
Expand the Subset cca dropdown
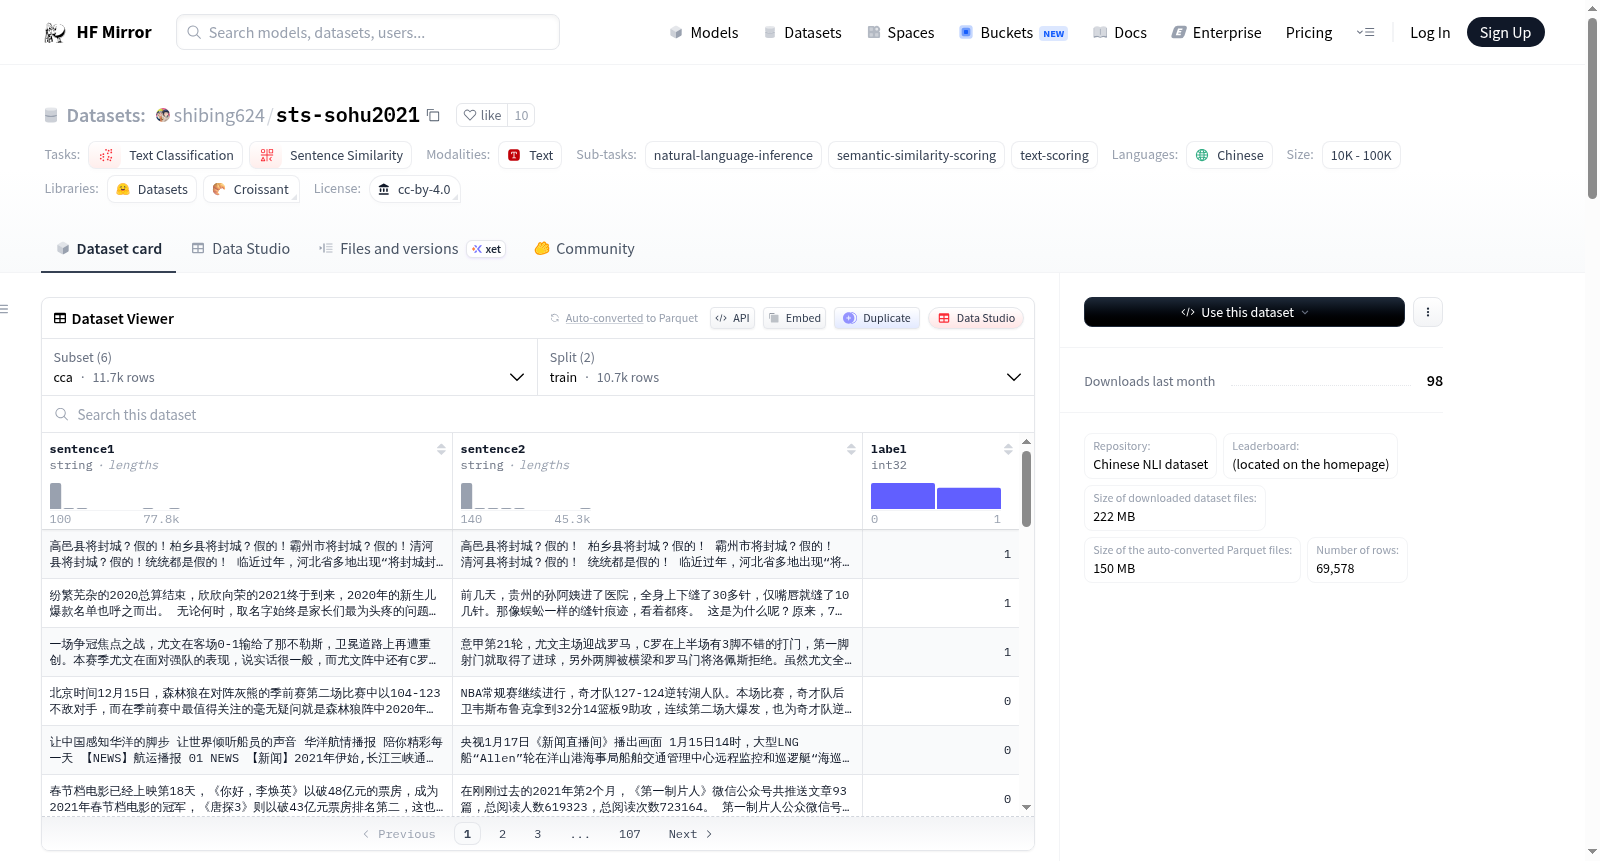click(289, 368)
